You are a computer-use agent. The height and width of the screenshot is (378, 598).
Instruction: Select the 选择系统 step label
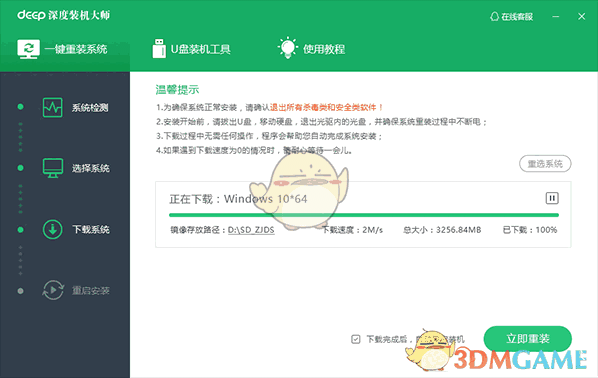(91, 168)
